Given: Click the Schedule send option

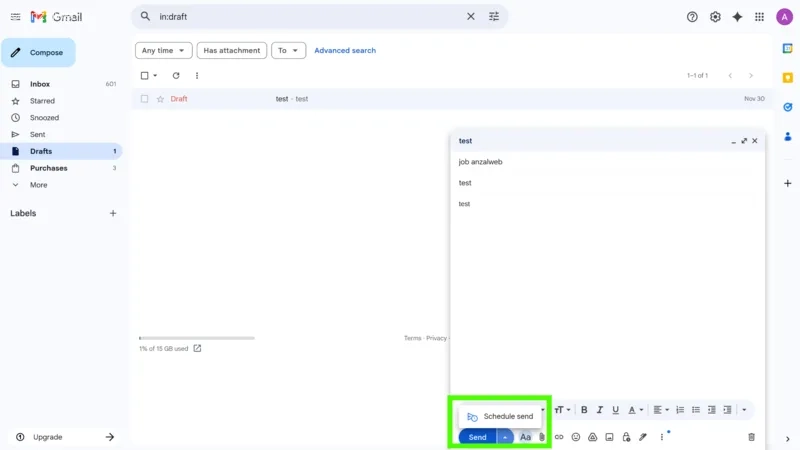Looking at the screenshot, I should [500, 416].
